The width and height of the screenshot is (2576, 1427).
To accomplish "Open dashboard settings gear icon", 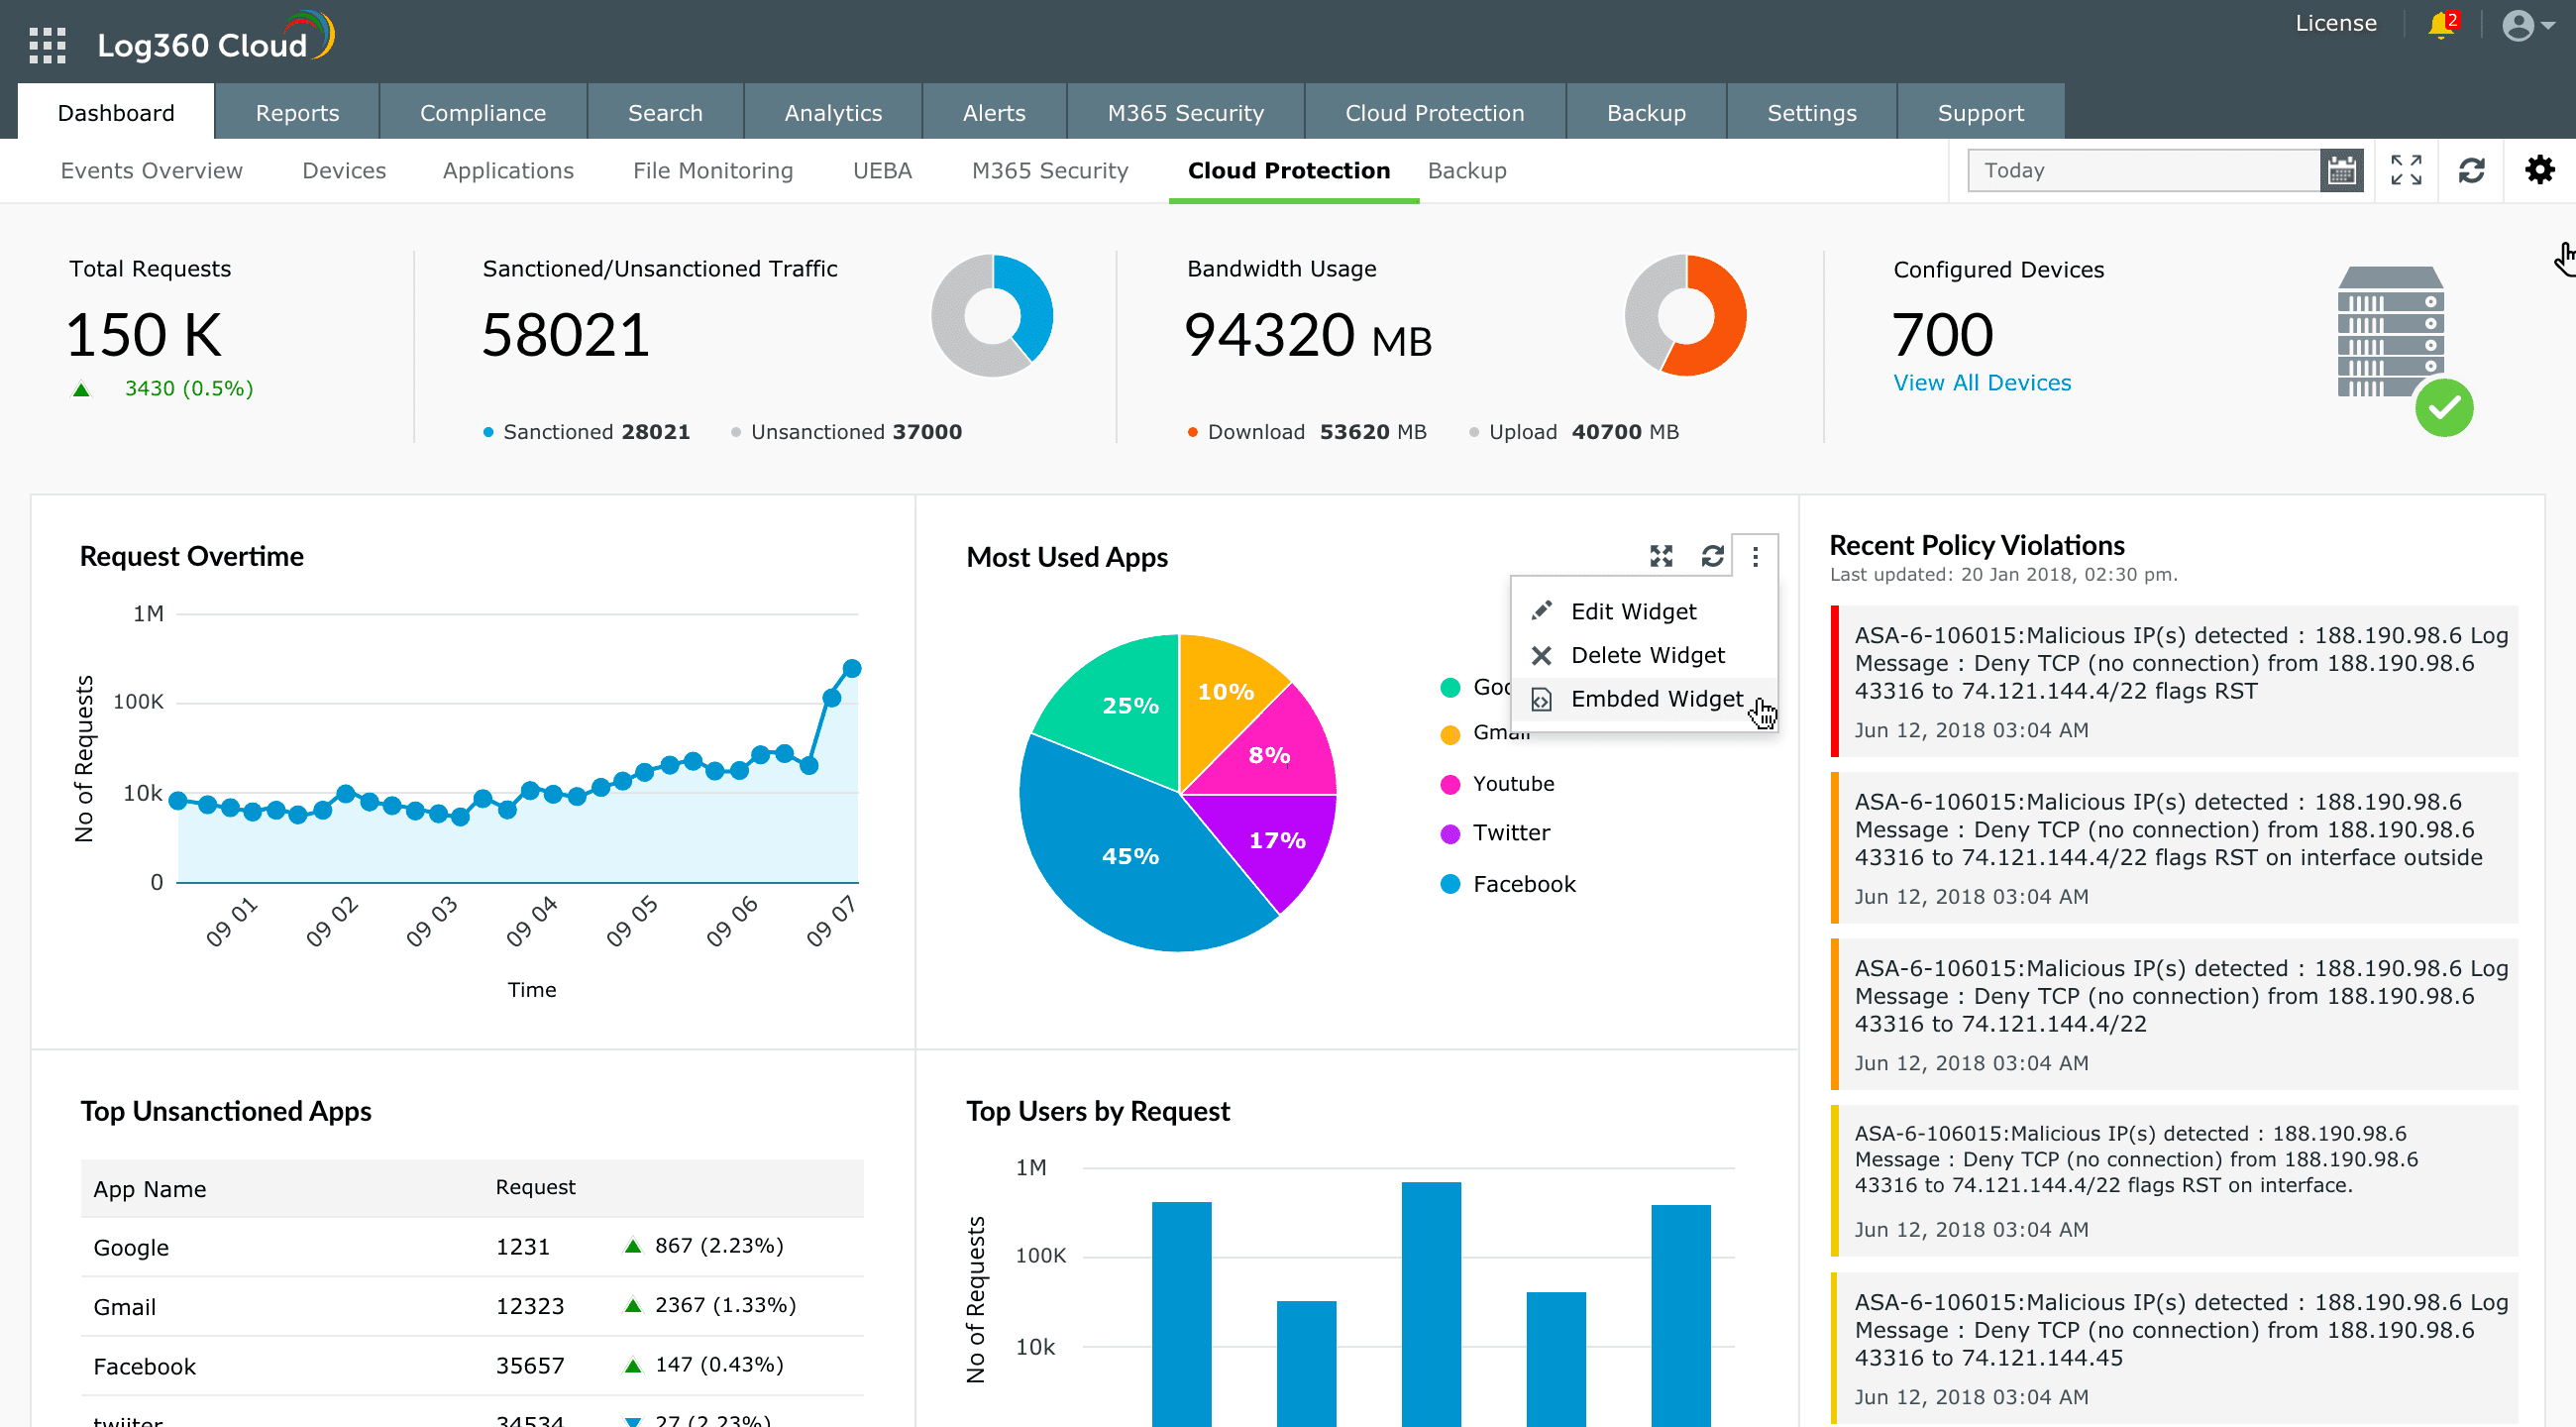I will [2539, 171].
